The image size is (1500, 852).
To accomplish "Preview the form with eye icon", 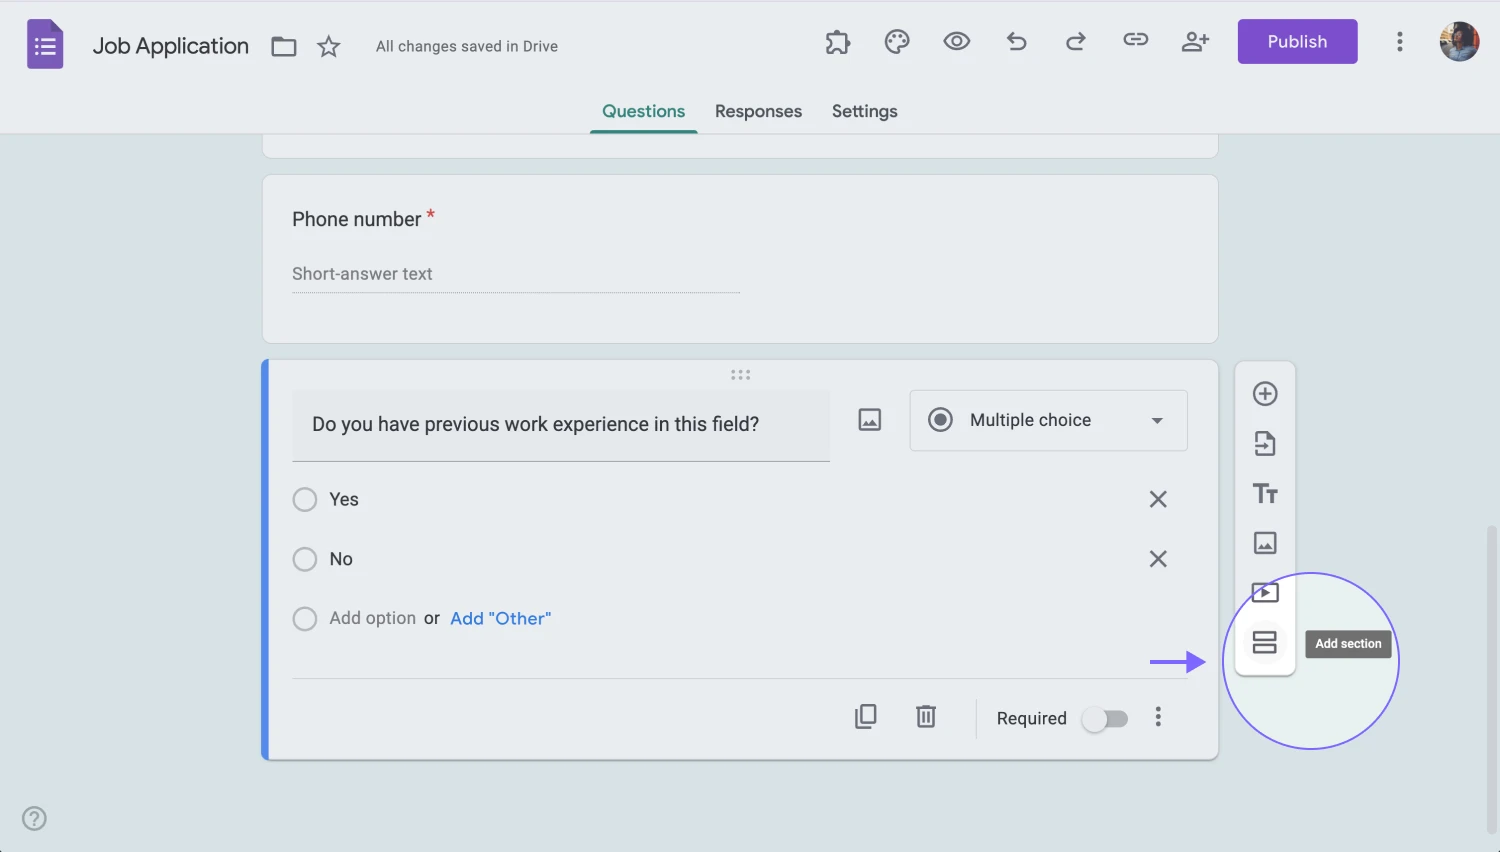I will tap(956, 42).
